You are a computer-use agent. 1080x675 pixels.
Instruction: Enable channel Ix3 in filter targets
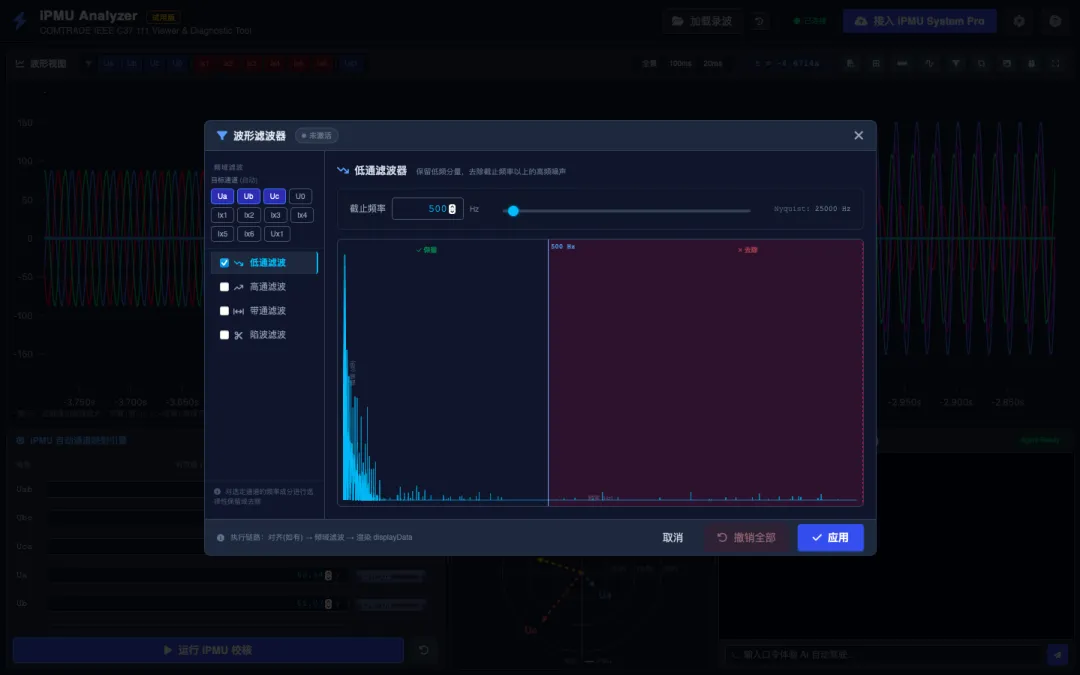pos(275,215)
